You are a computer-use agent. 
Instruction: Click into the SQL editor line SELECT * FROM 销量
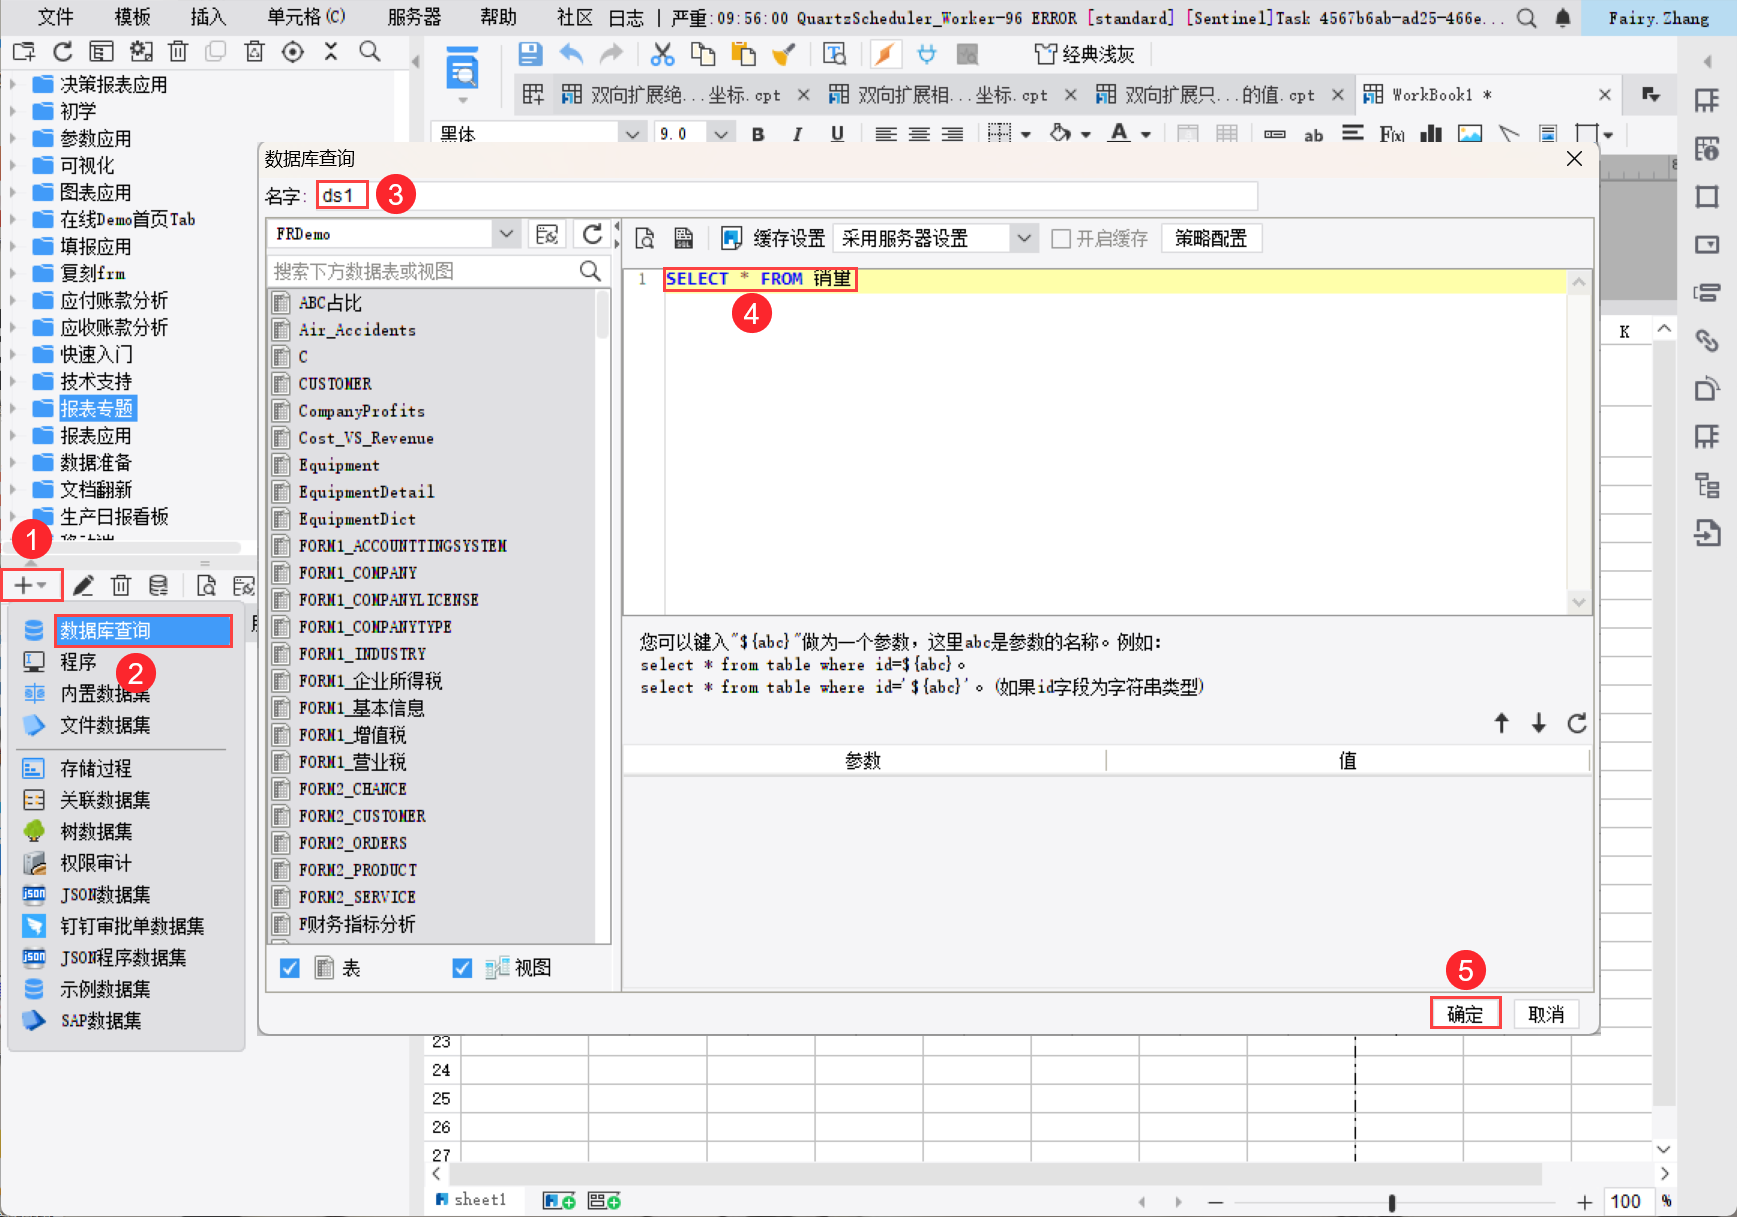(x=759, y=279)
